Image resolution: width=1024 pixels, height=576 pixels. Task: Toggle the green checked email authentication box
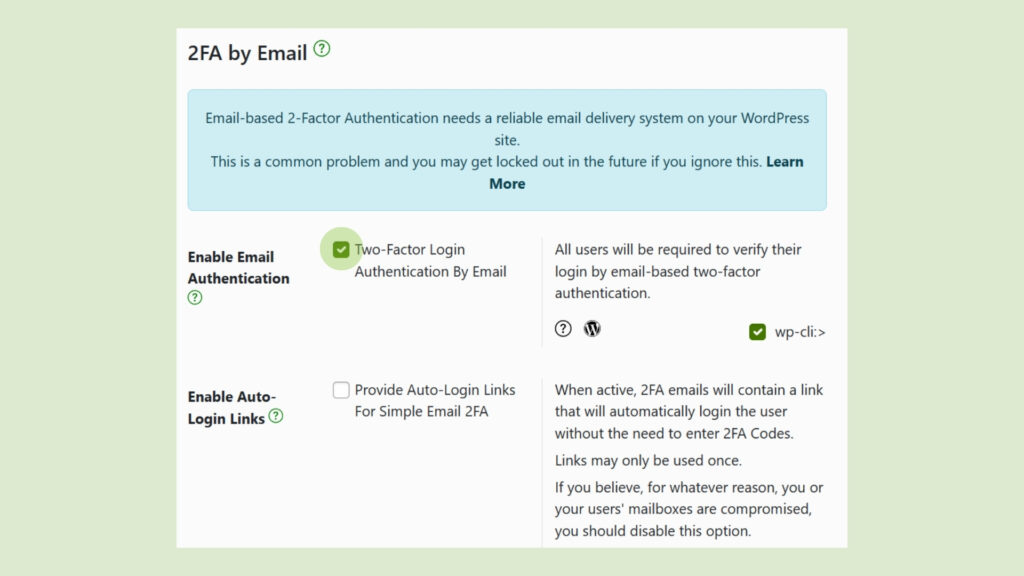click(x=341, y=248)
